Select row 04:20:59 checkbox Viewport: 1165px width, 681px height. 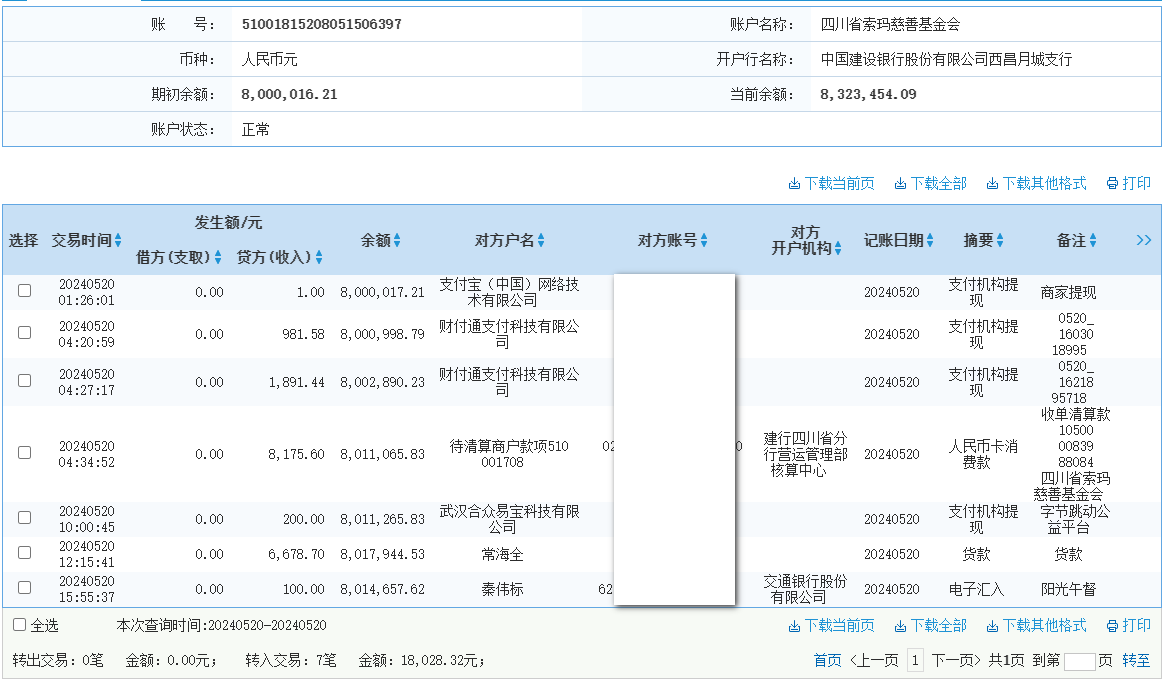(25, 333)
